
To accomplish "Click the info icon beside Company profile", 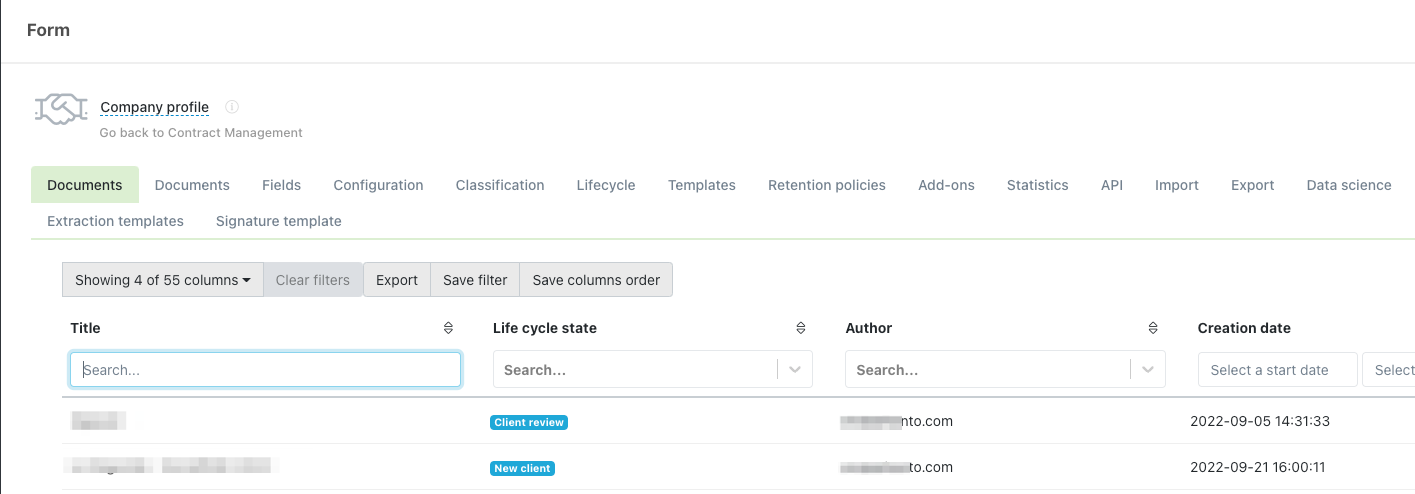I will pos(232,107).
